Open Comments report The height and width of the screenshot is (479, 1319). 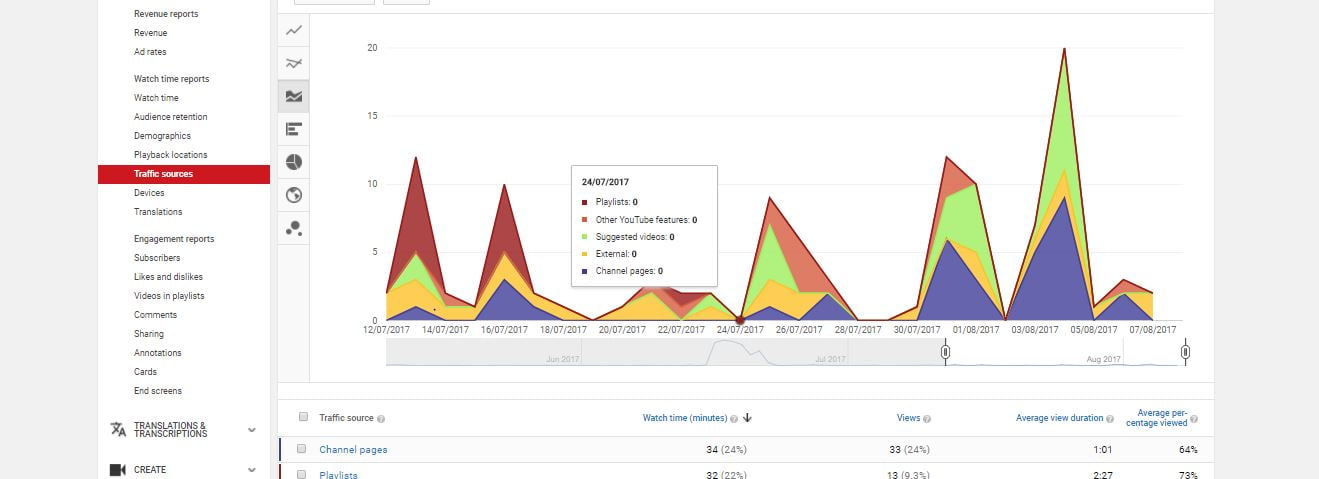click(156, 315)
